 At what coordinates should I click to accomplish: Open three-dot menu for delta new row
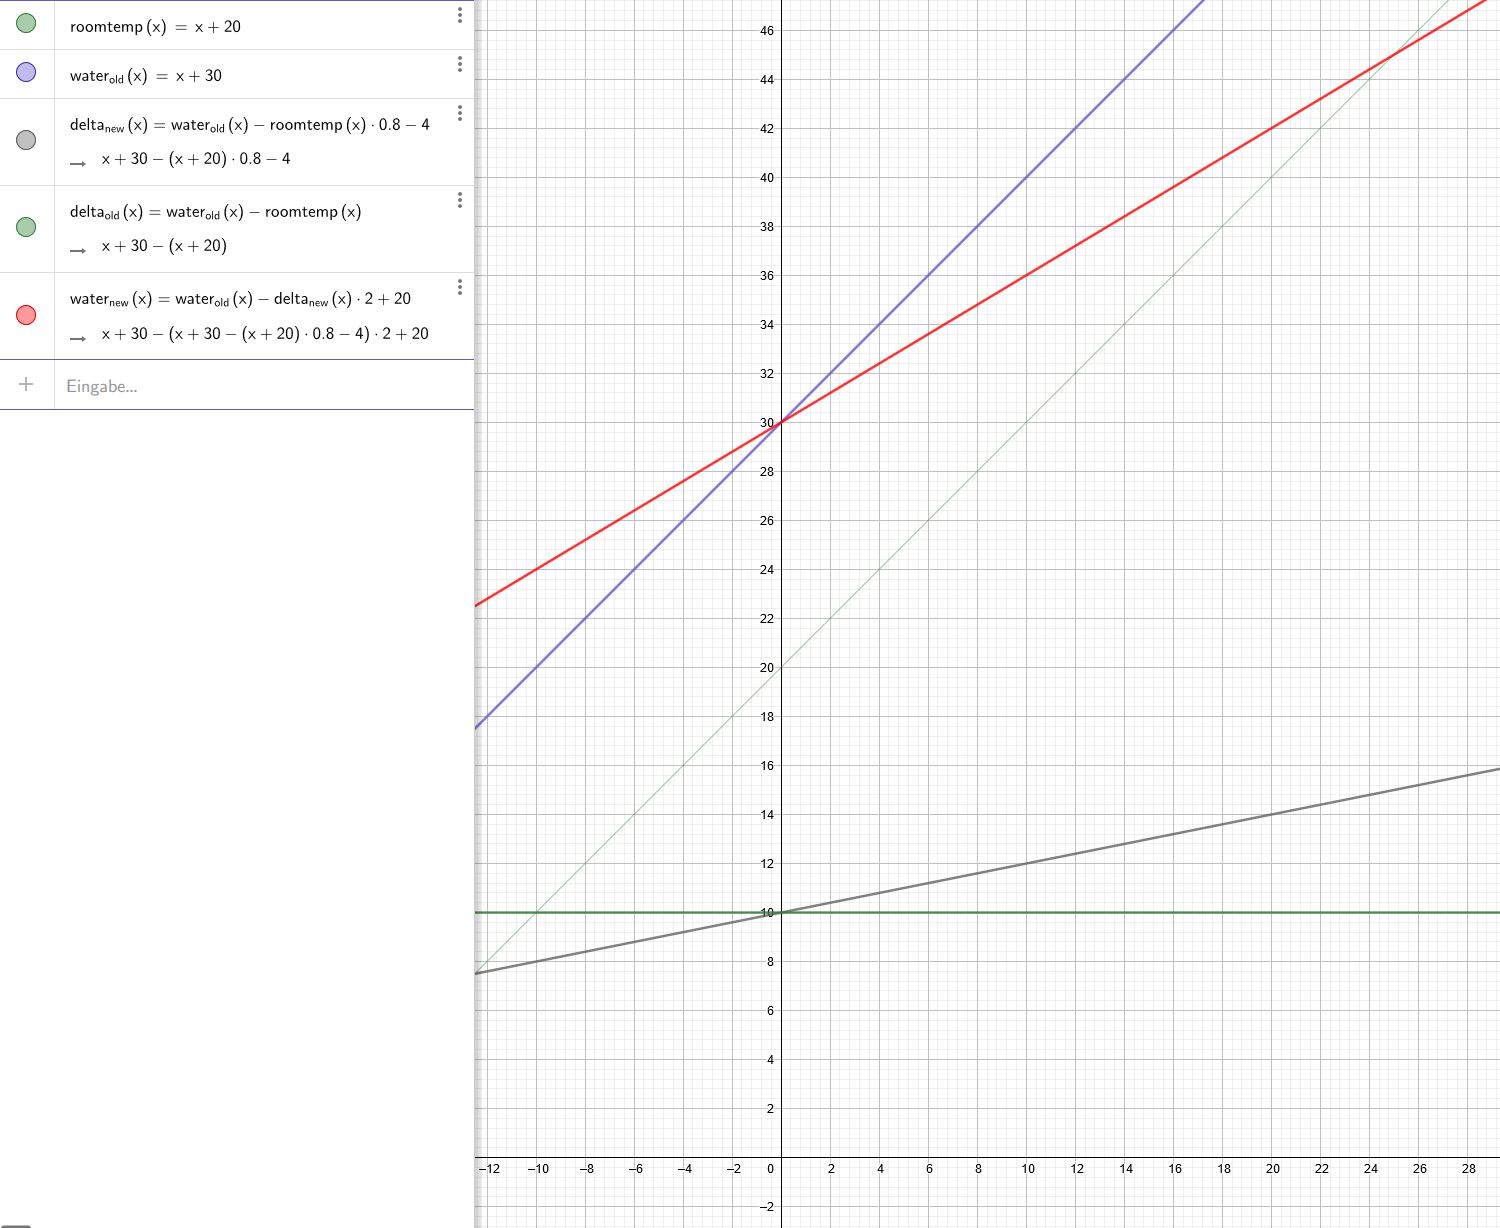tap(459, 113)
